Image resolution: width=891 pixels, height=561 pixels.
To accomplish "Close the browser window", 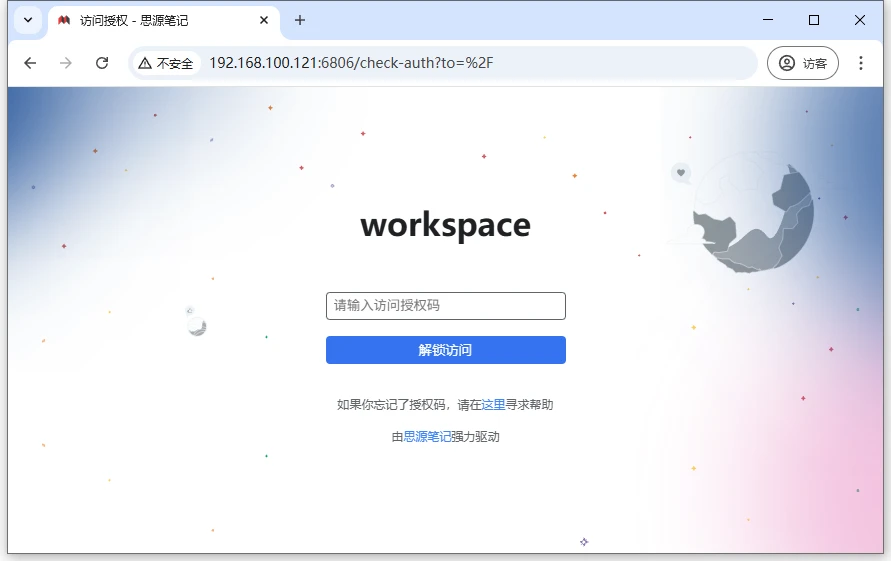I will [x=860, y=20].
